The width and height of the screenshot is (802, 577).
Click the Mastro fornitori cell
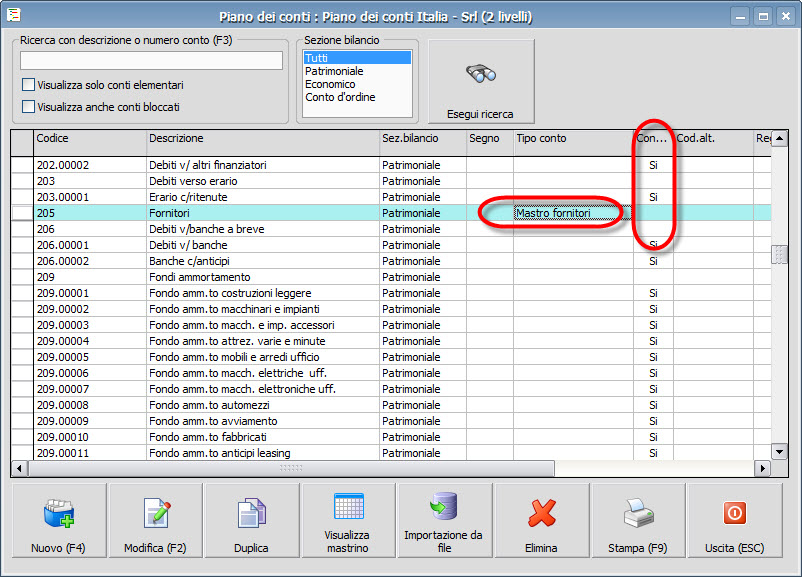pyautogui.click(x=573, y=213)
